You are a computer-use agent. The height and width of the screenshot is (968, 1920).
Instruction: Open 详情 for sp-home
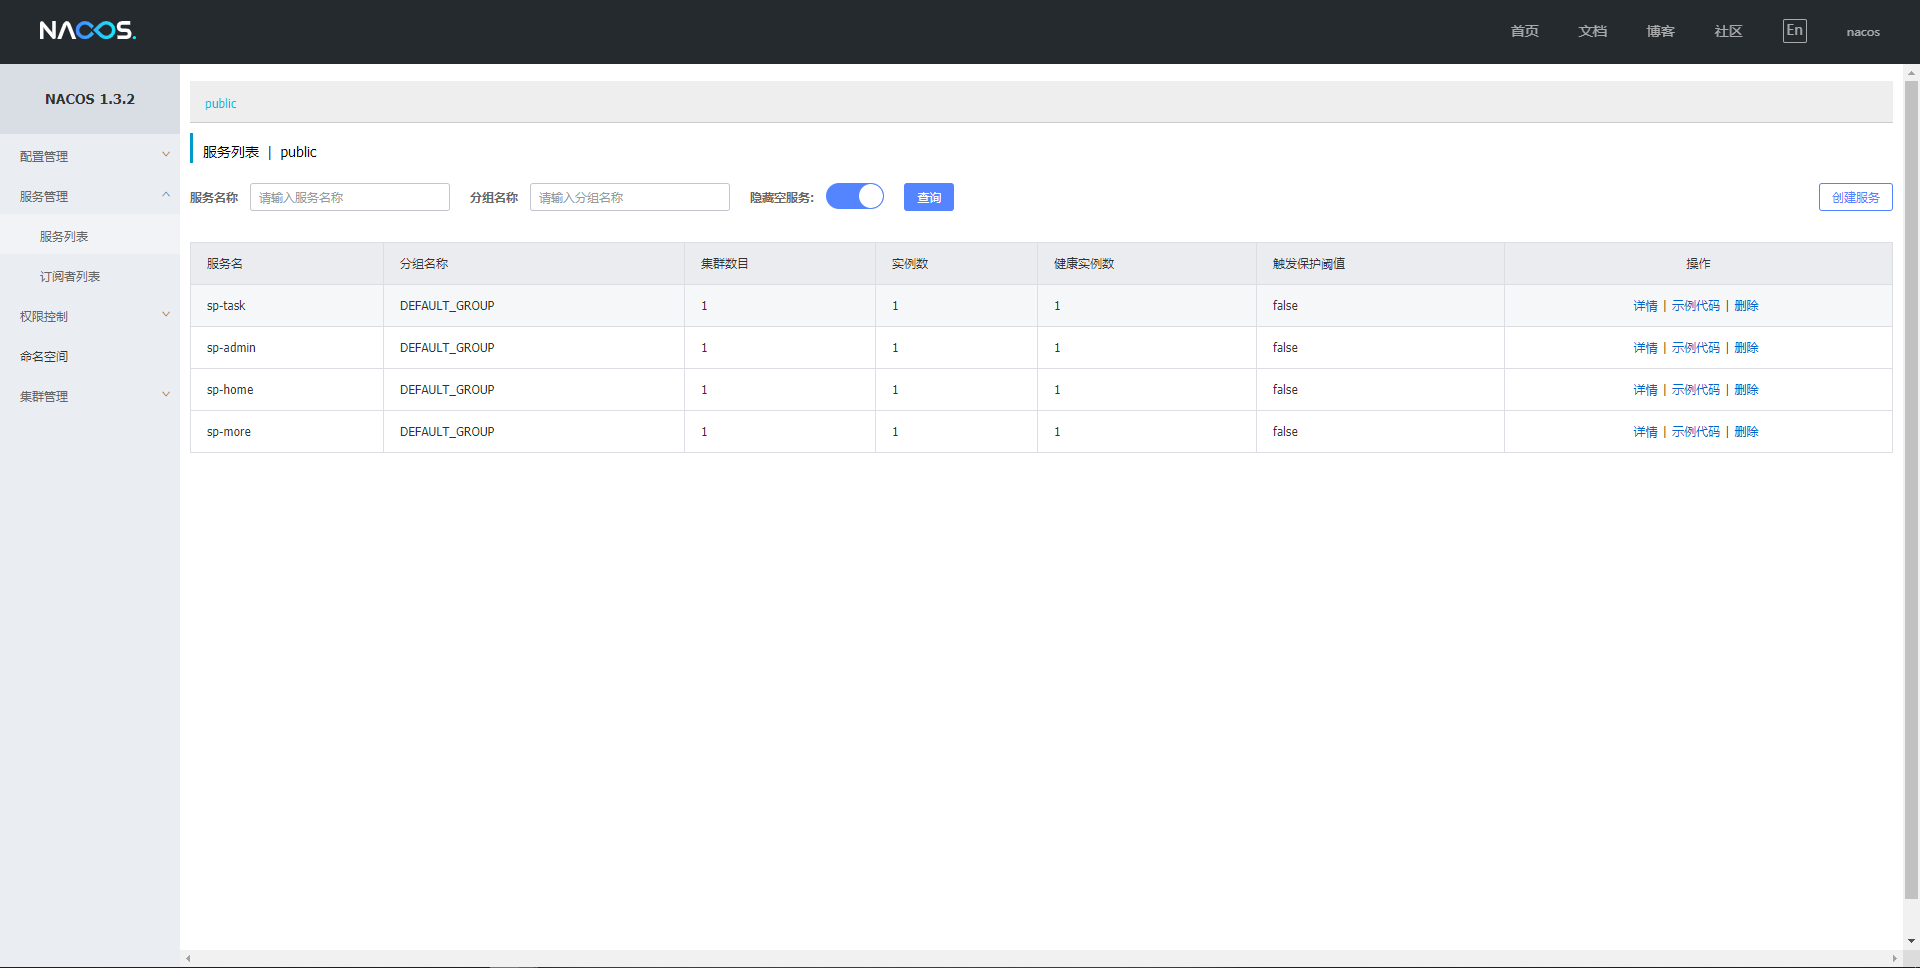pyautogui.click(x=1645, y=390)
